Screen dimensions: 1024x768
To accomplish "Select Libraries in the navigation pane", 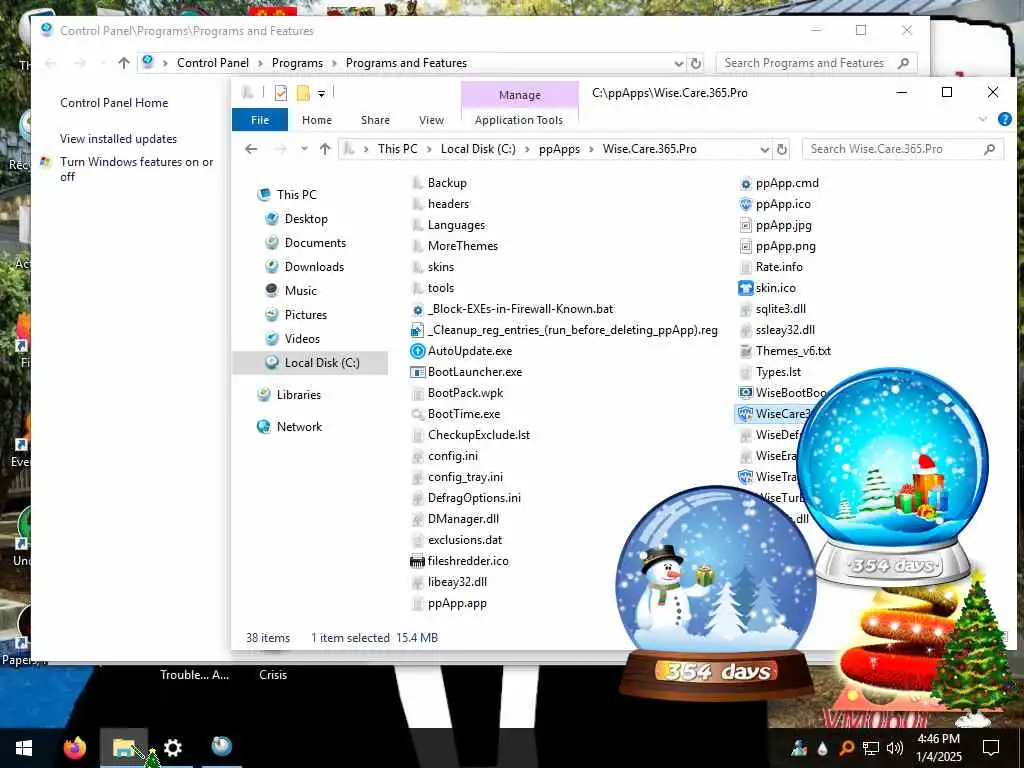I will 298,394.
